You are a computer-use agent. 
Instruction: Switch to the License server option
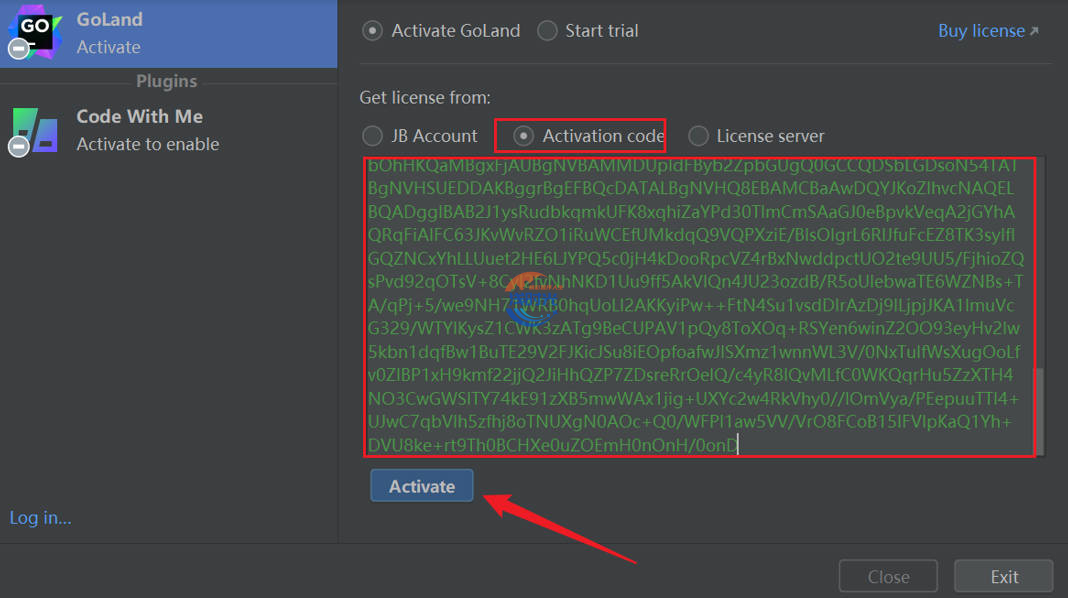tap(698, 136)
